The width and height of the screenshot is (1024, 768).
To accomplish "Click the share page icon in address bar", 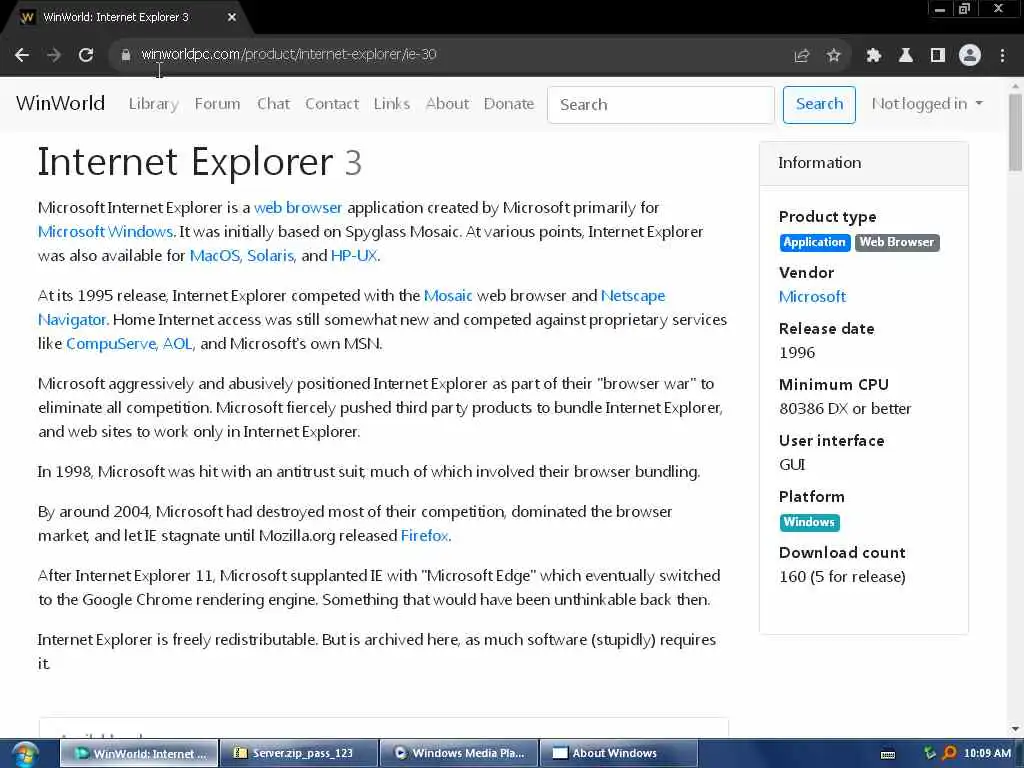I will 801,56.
